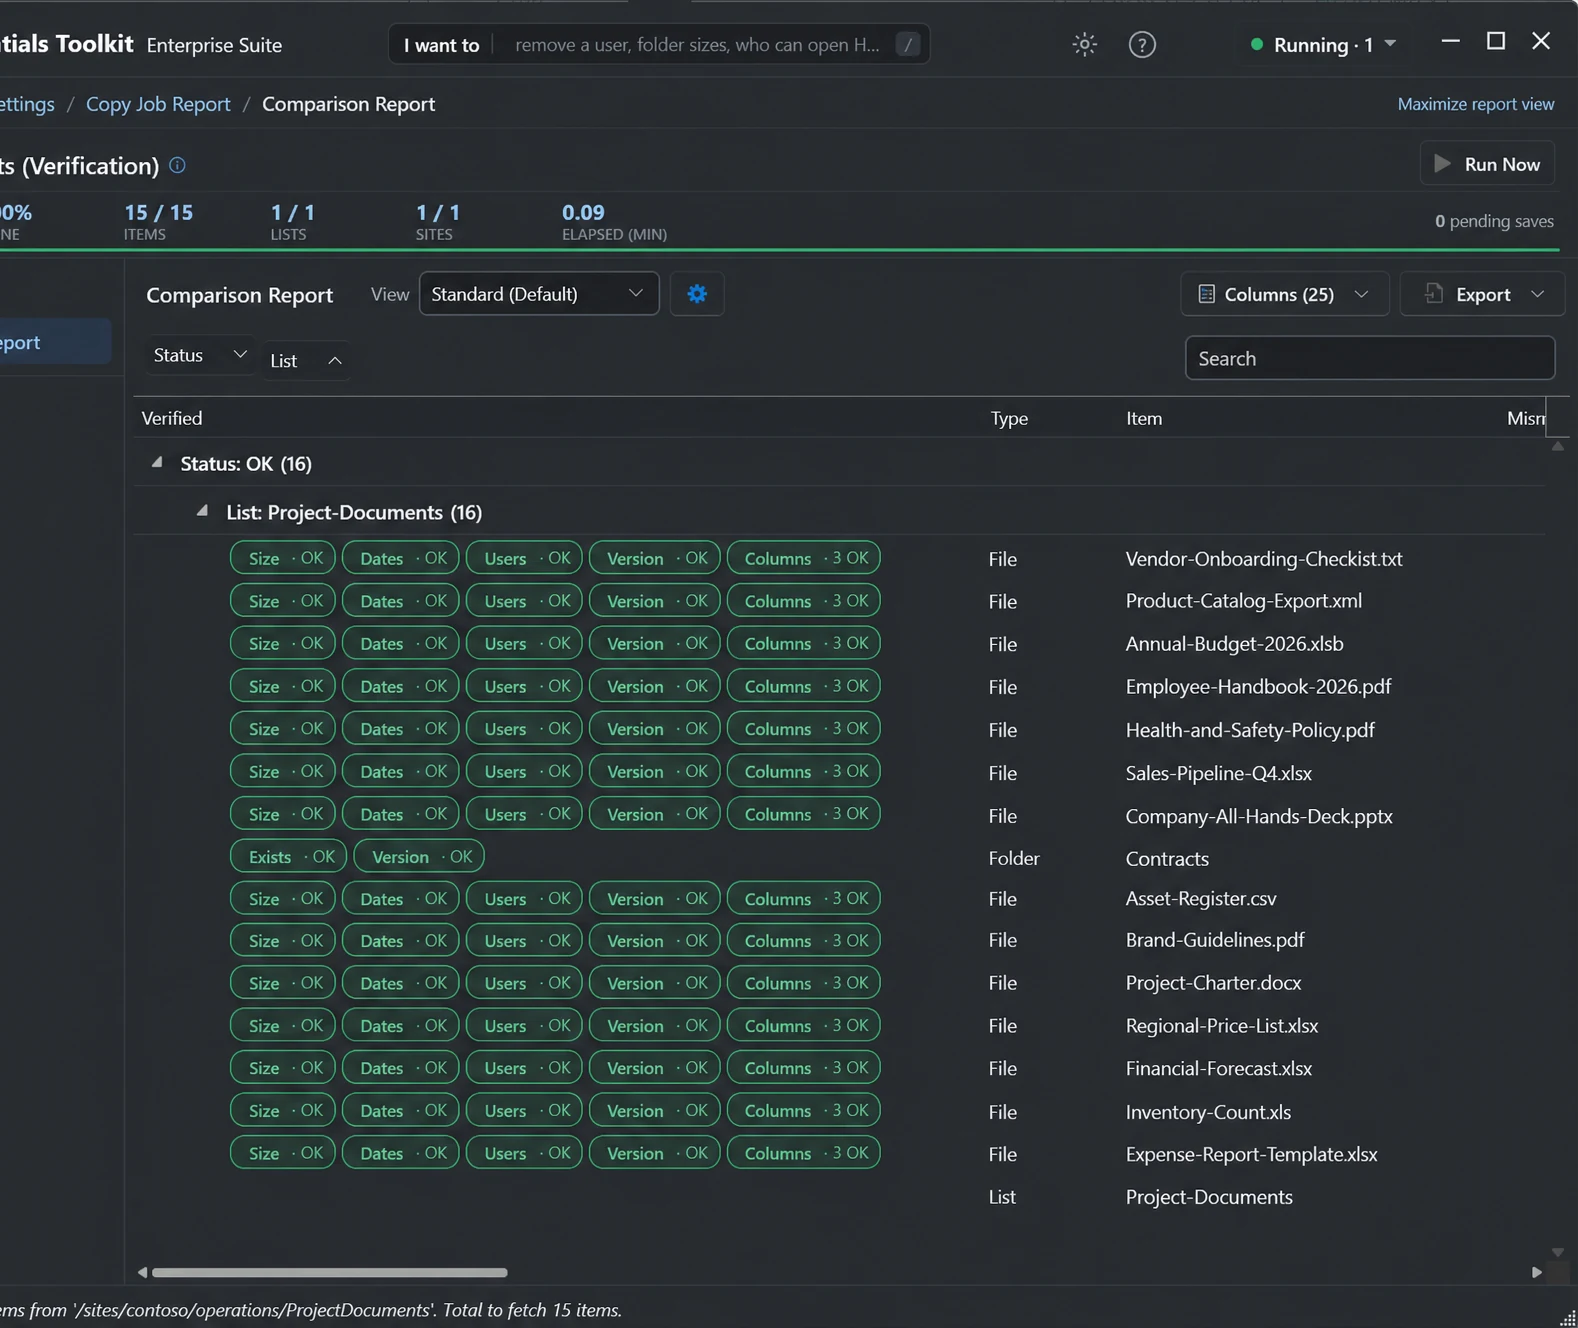Image resolution: width=1578 pixels, height=1328 pixels.
Task: Open the Export dropdown button
Action: [x=1483, y=294]
